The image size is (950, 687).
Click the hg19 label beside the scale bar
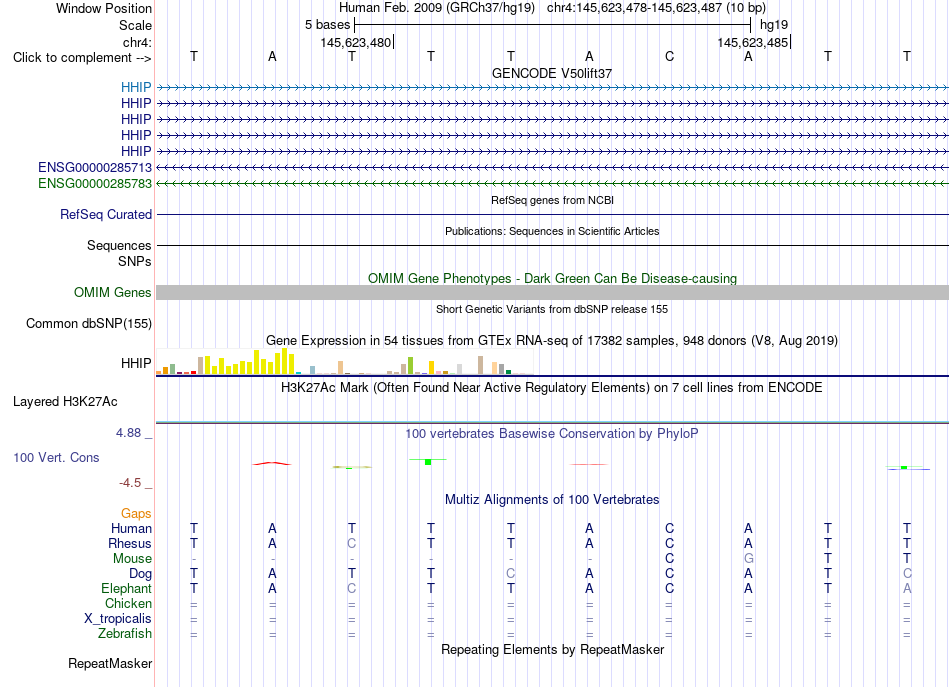point(774,25)
